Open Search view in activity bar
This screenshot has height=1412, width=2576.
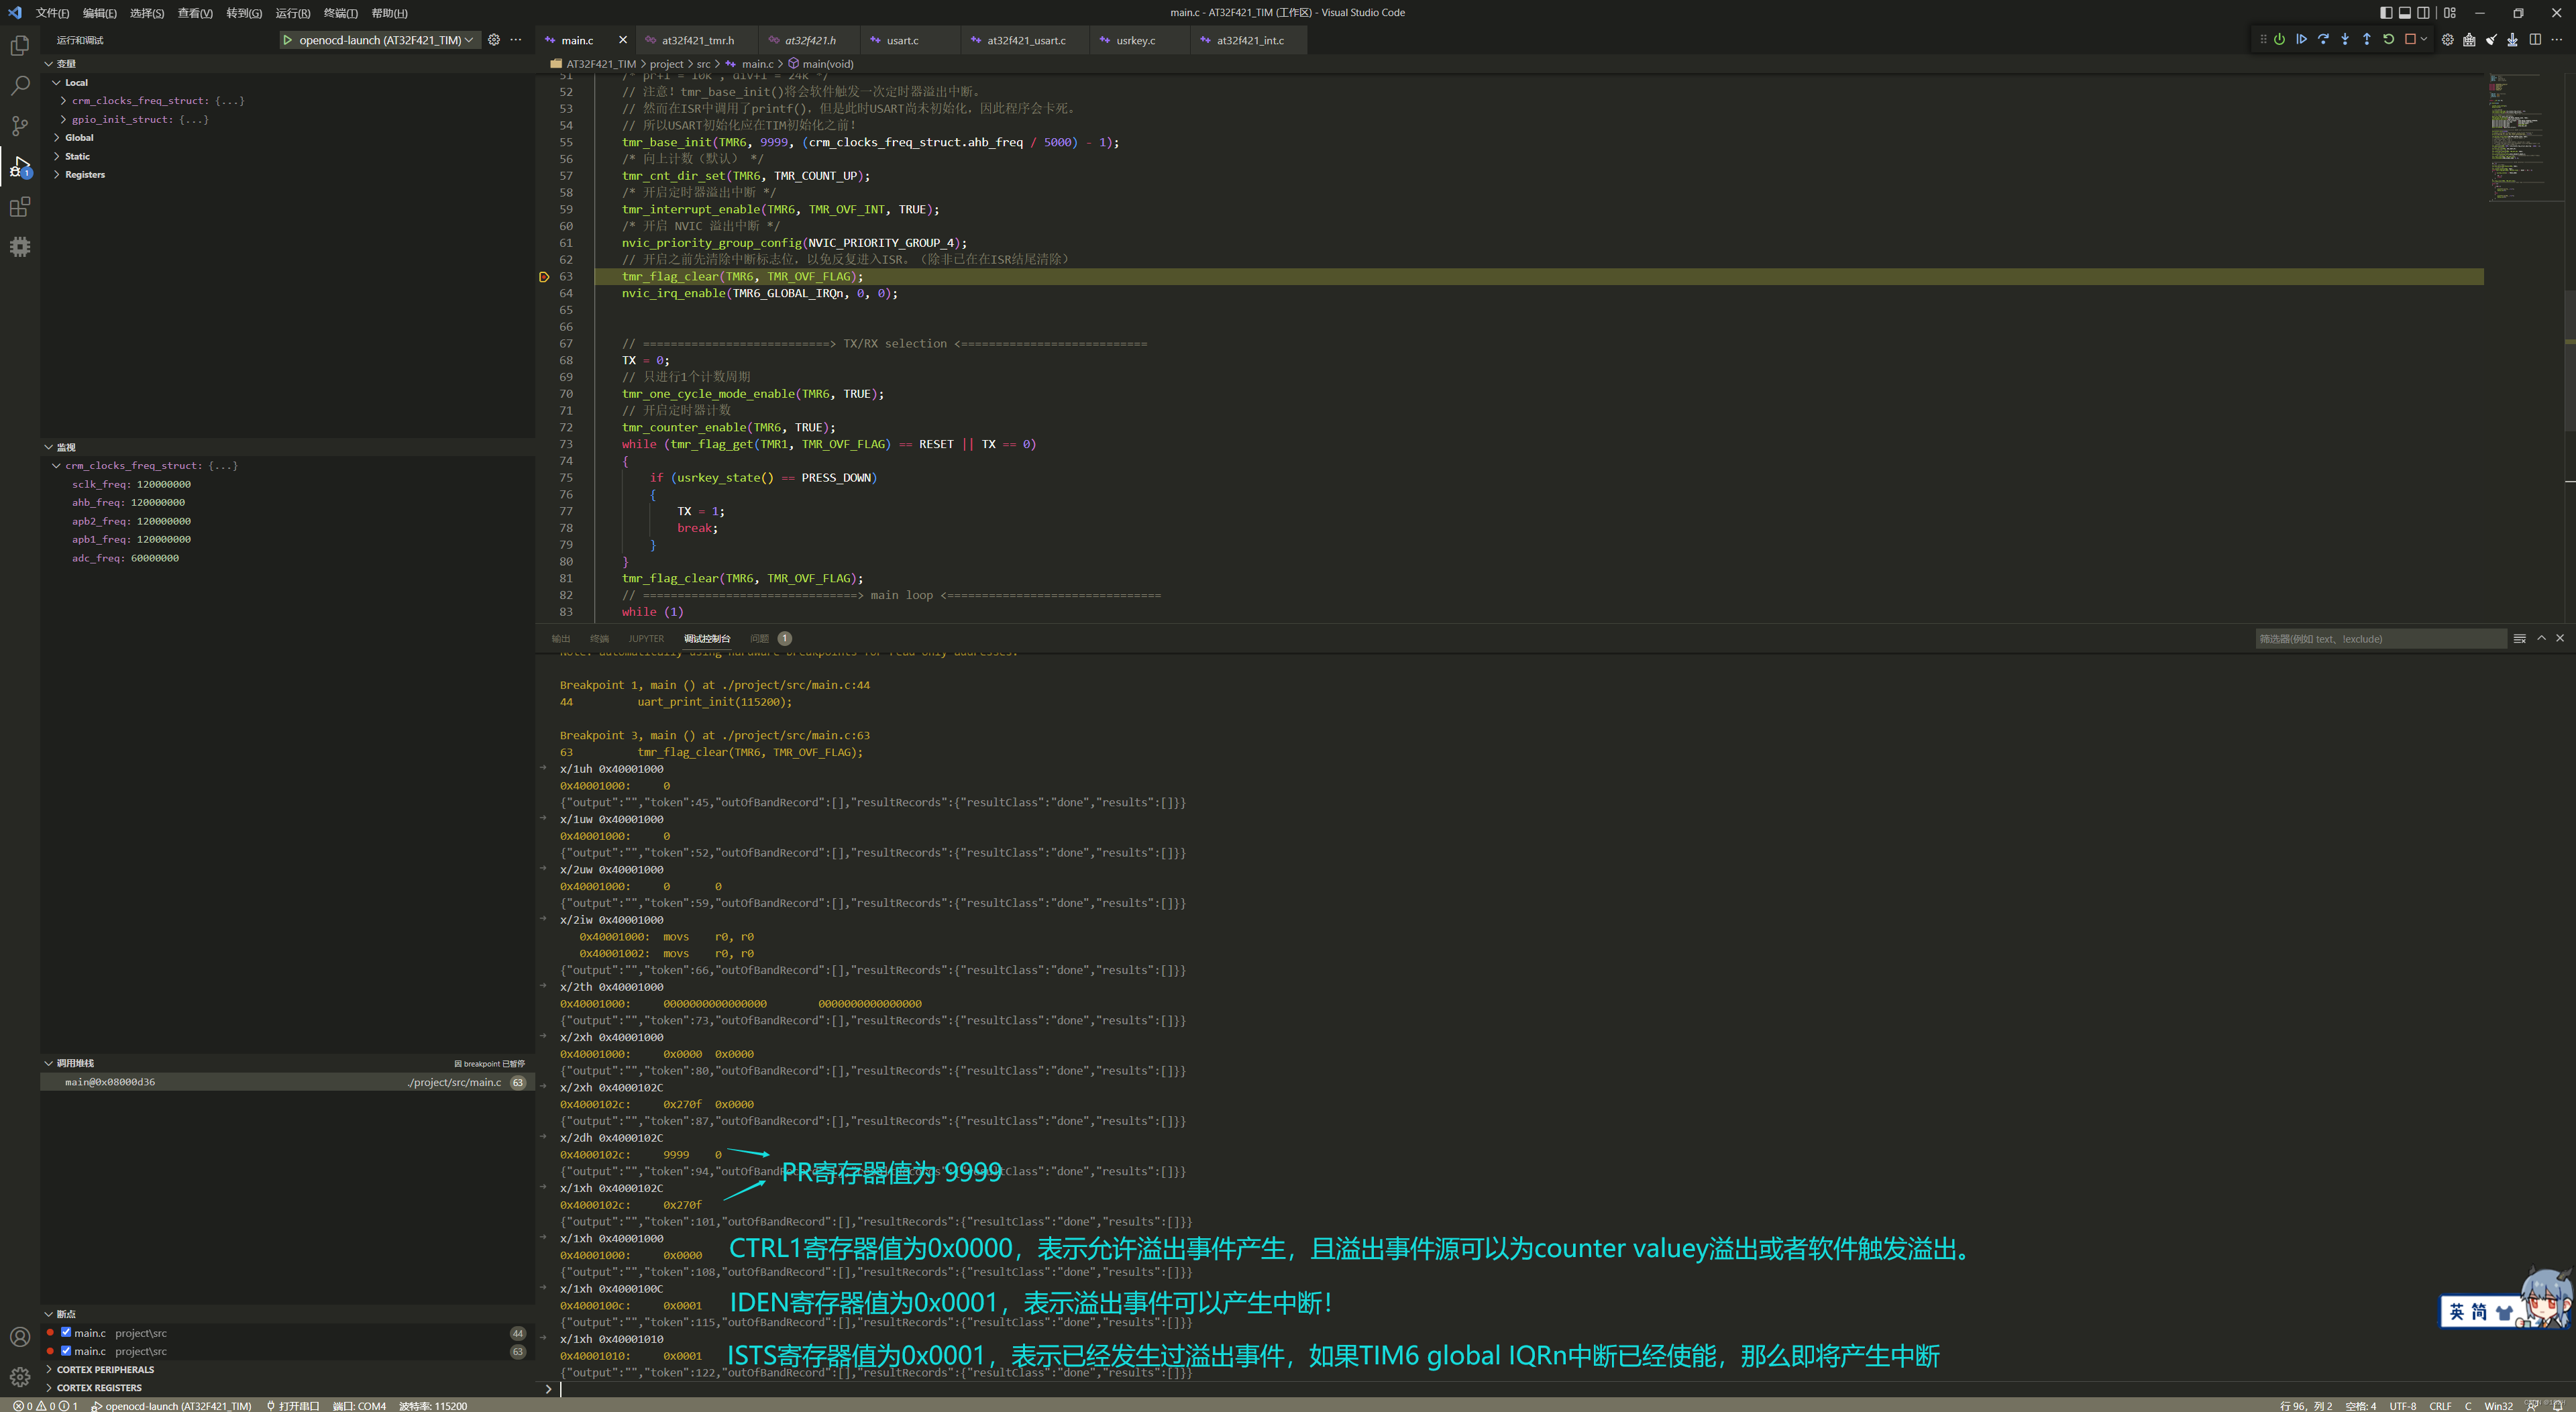[x=20, y=86]
